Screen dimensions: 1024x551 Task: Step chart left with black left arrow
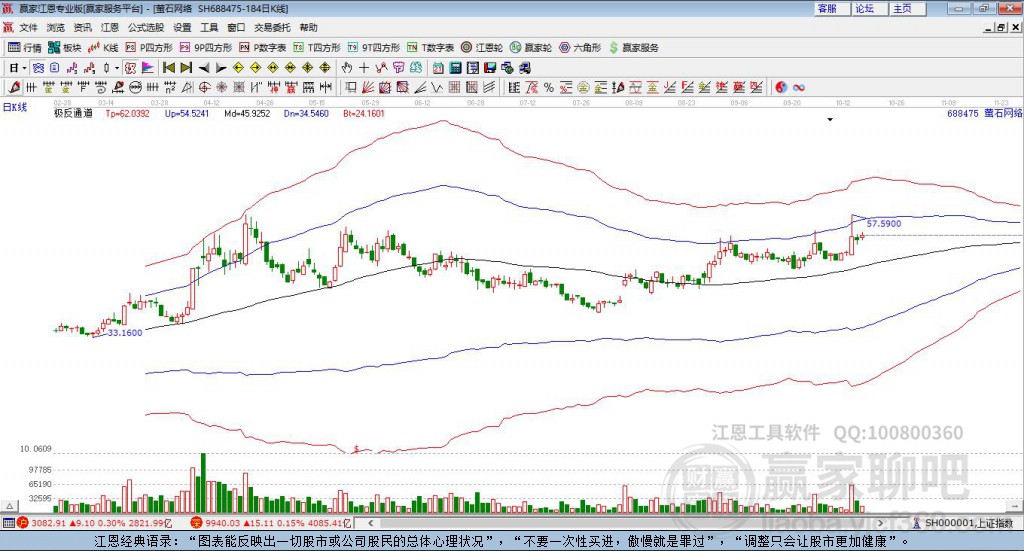[x=204, y=67]
